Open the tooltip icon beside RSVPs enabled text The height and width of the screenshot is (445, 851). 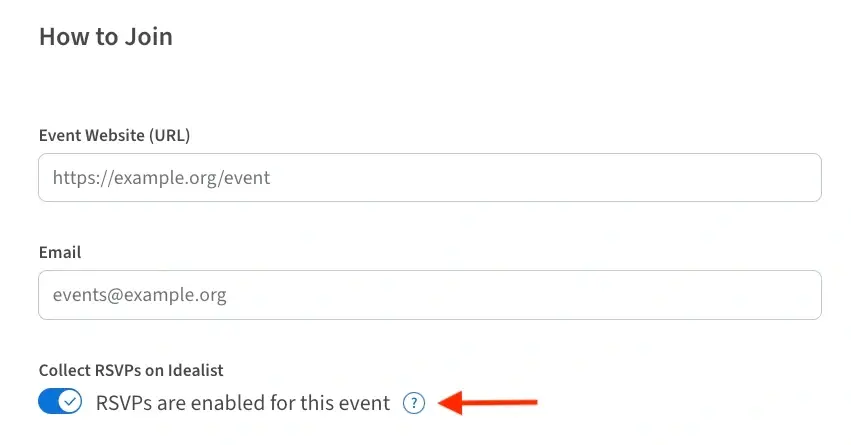coord(414,403)
